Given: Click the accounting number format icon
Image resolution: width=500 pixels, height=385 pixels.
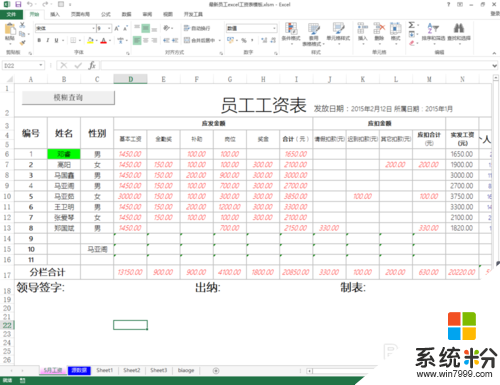Looking at the screenshot, I should click(230, 40).
